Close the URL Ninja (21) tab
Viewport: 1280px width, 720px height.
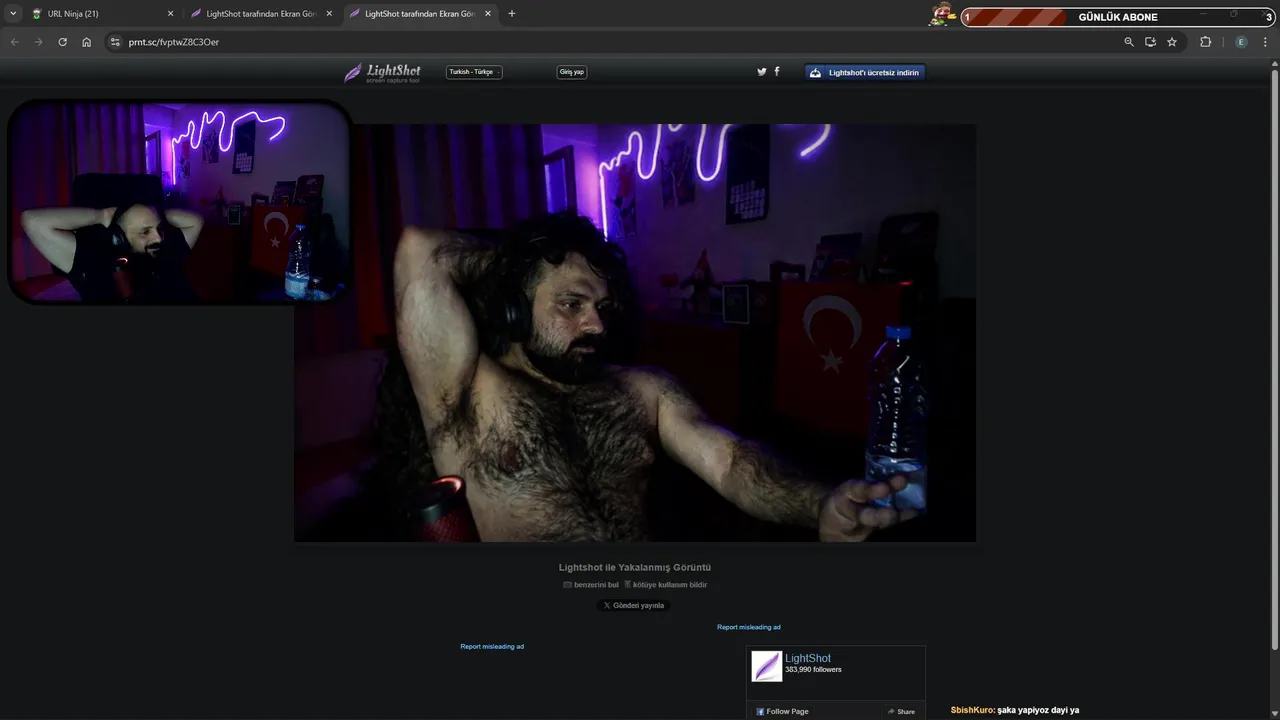(170, 14)
